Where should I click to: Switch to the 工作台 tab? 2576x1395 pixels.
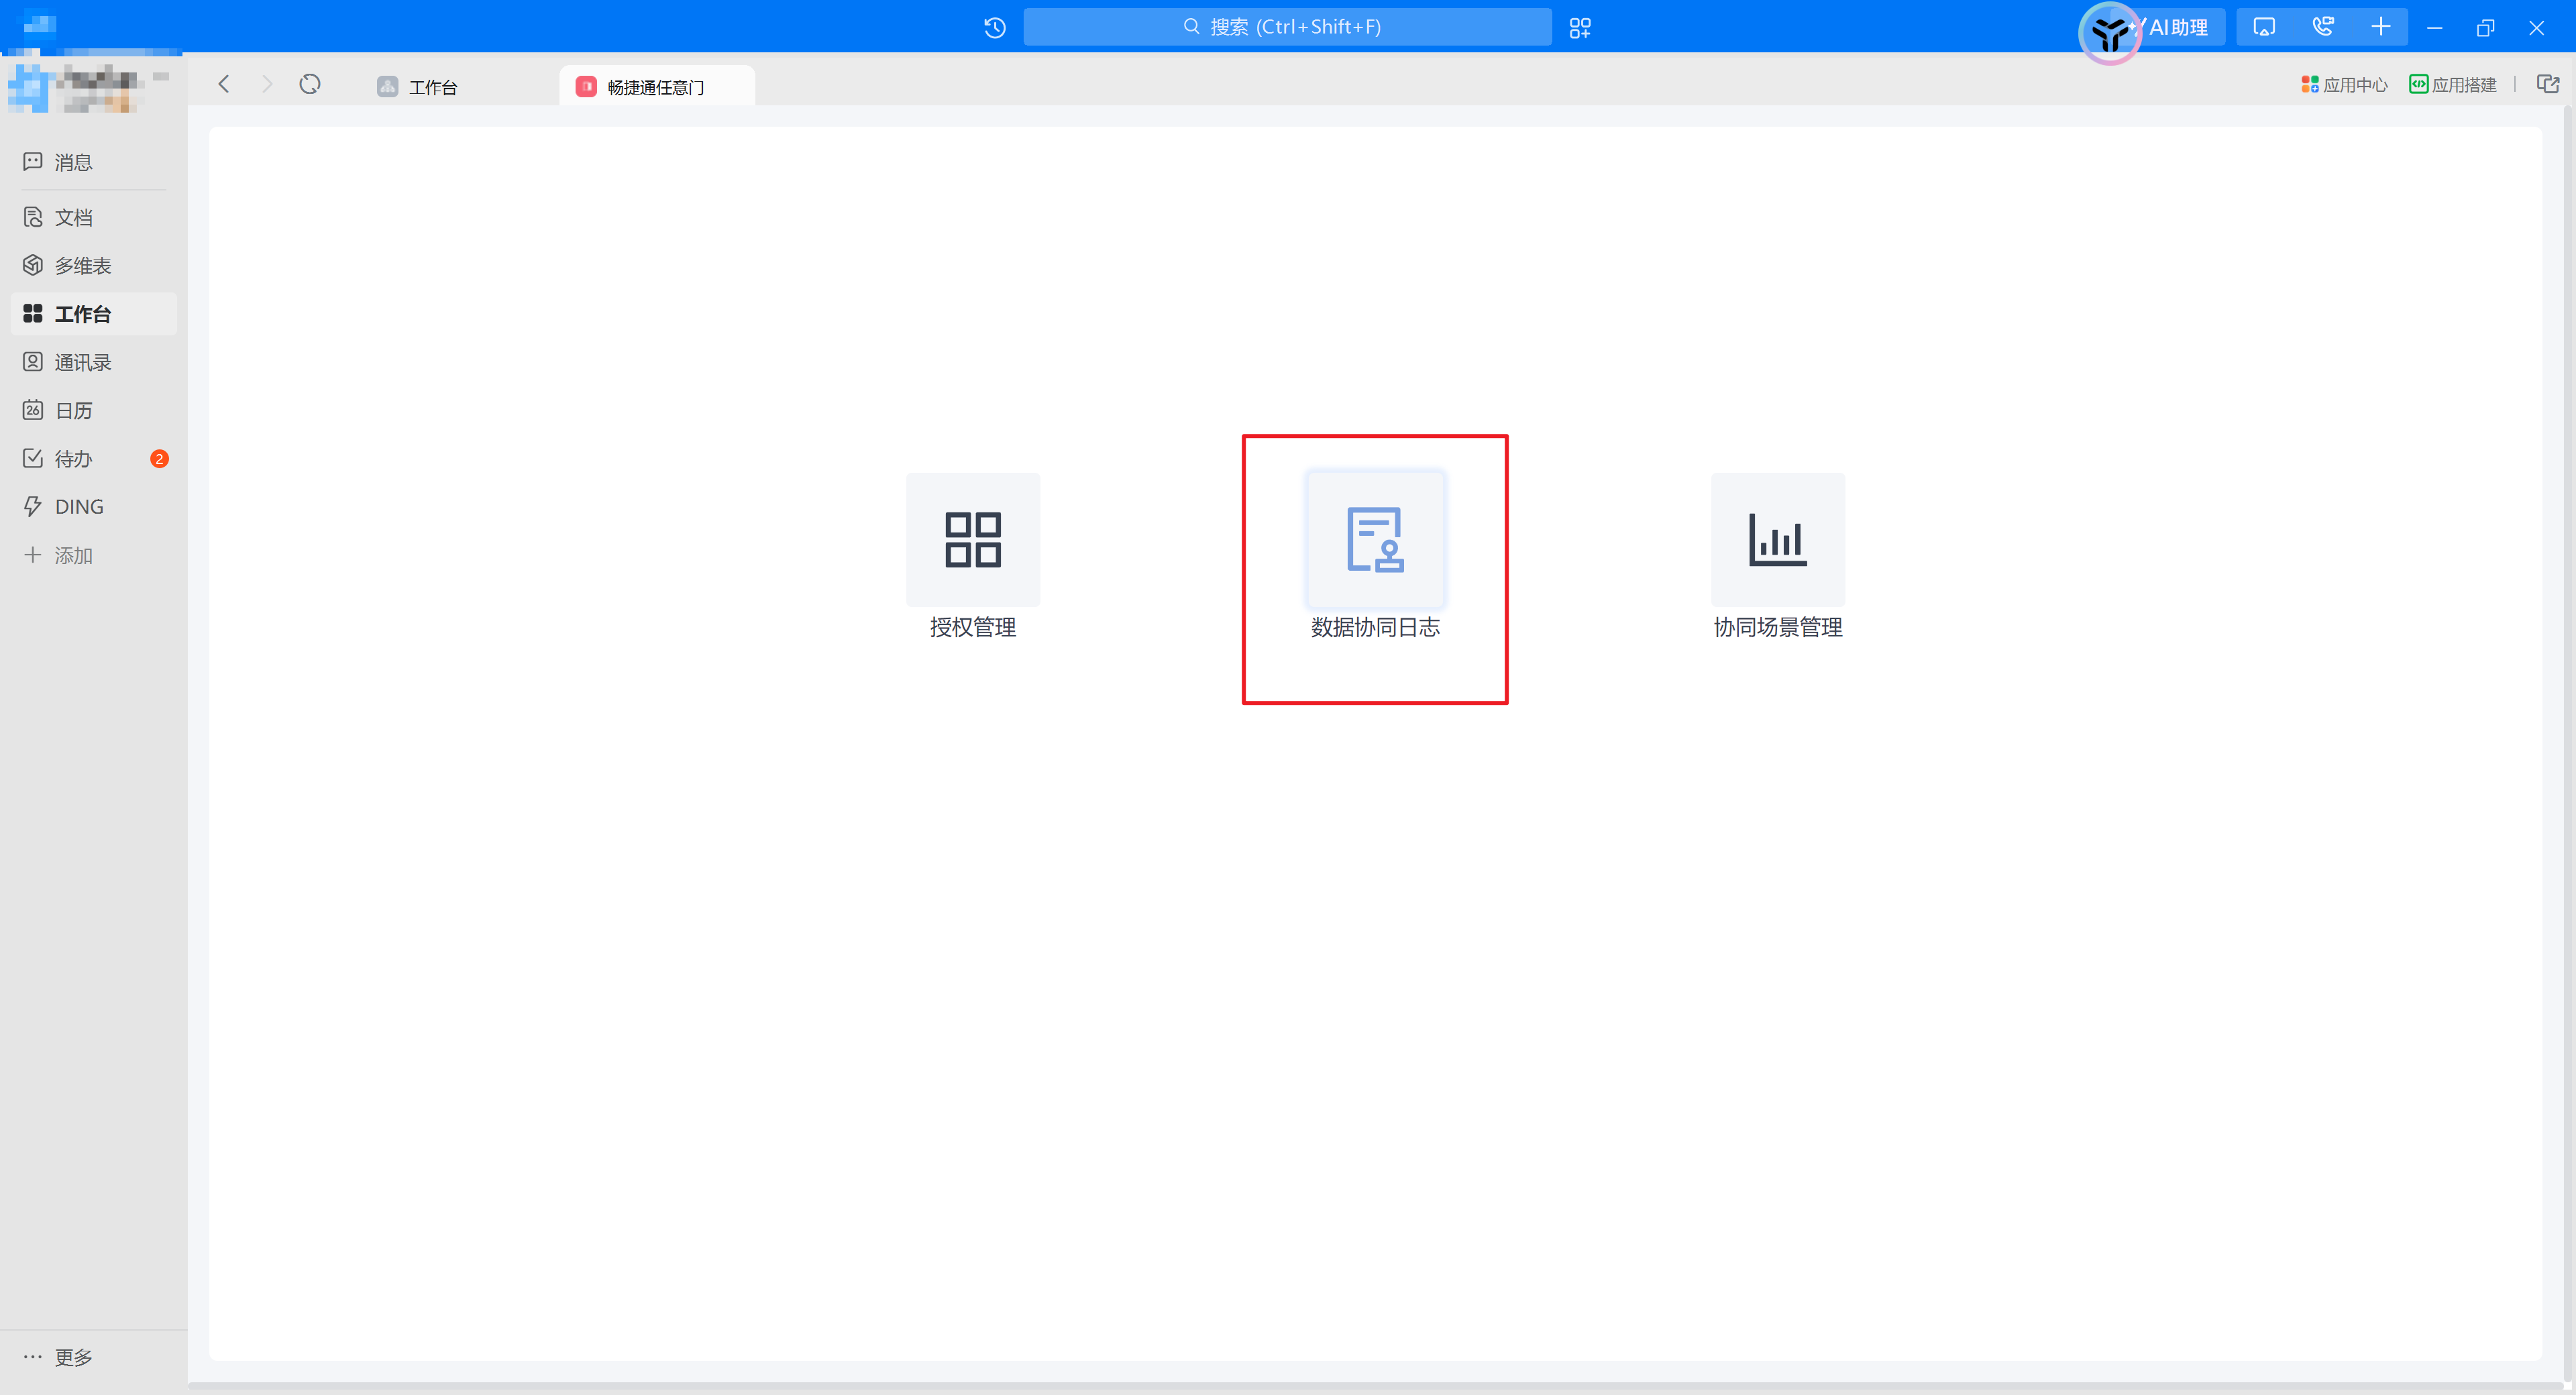pos(418,87)
